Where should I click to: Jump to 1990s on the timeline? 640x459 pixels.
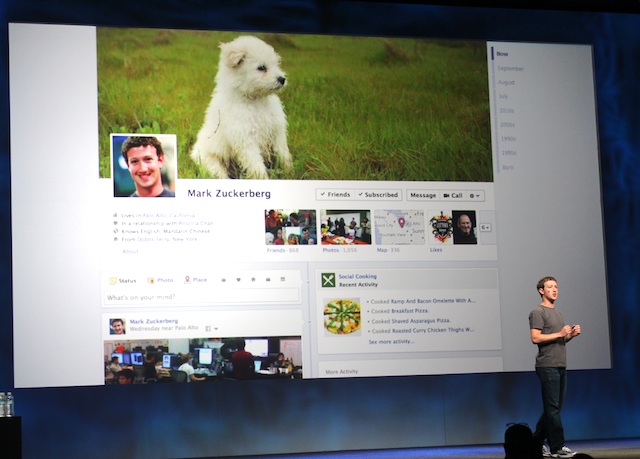pos(508,139)
